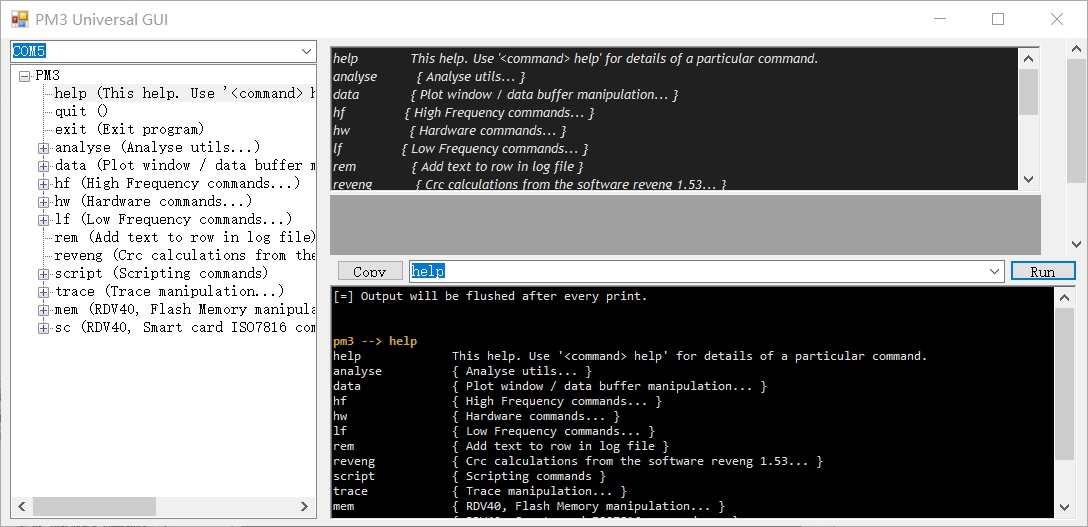Screen dimensions: 1088x527
Task: Click the 'rem' row in the help panel
Action: pyautogui.click(x=458, y=166)
